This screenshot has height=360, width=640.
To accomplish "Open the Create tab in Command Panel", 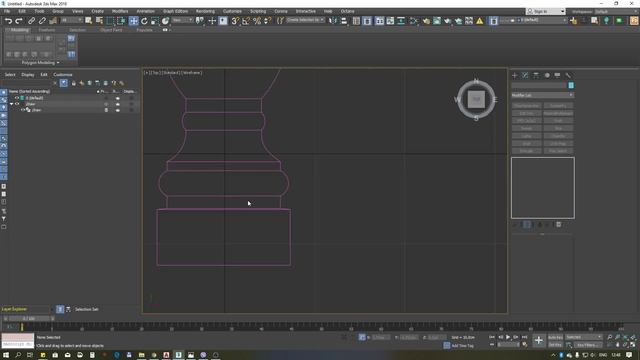I will (514, 76).
